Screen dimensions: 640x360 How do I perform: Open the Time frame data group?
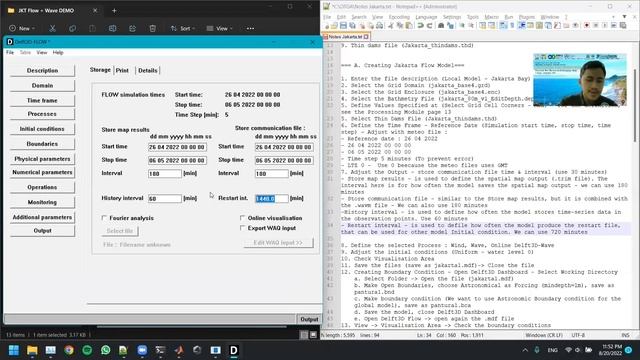point(42,100)
